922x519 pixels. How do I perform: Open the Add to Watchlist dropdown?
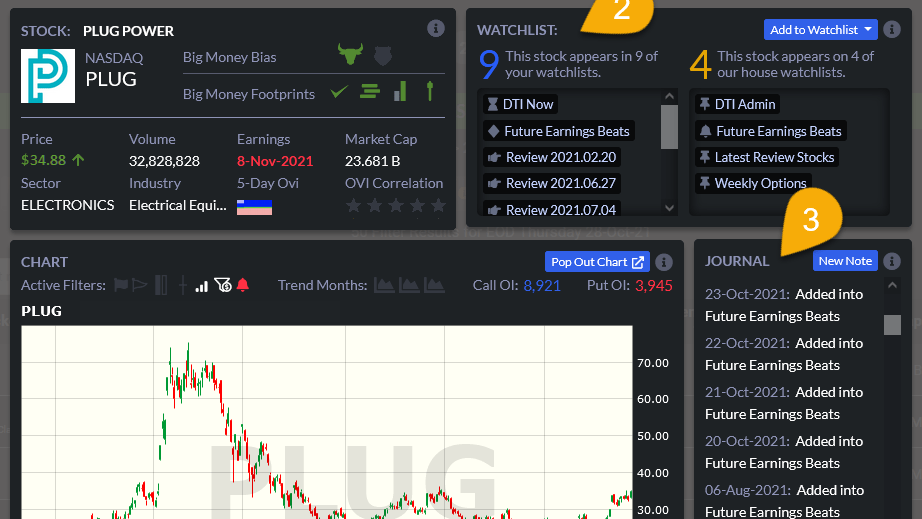tap(820, 29)
